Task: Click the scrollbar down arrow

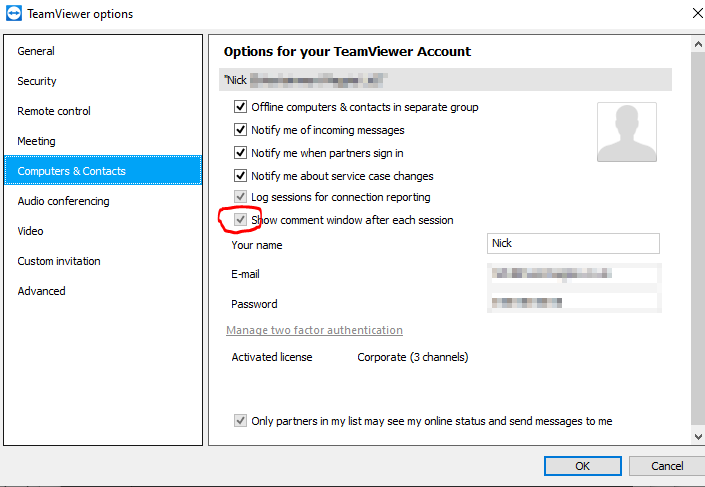Action: 698,436
